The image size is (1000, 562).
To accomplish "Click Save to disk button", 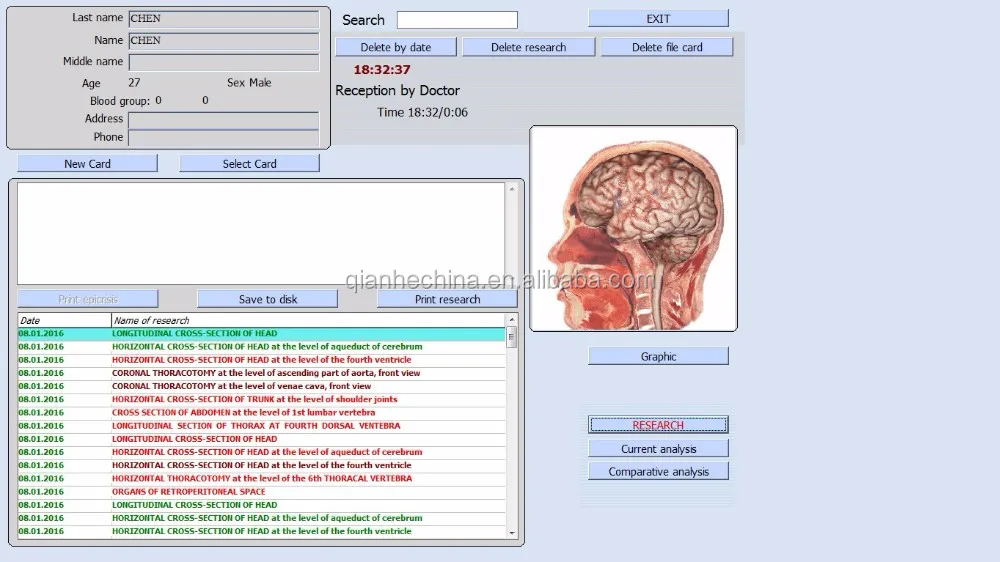I will pyautogui.click(x=267, y=299).
